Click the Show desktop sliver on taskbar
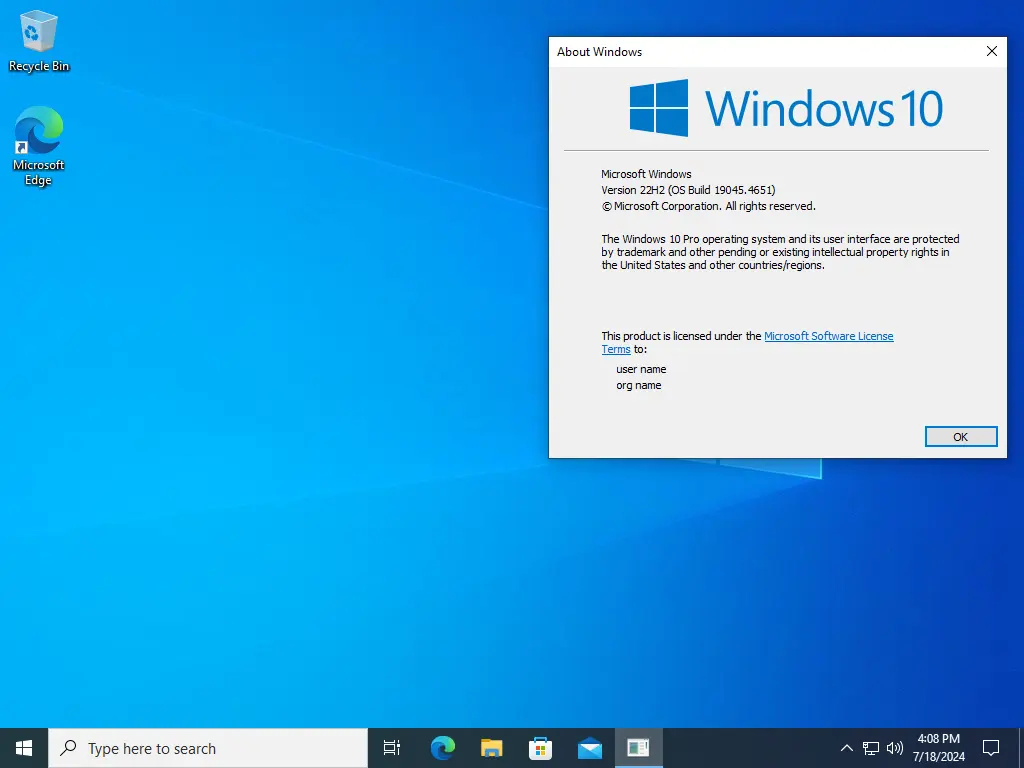The image size is (1024, 768). (x=1021, y=748)
